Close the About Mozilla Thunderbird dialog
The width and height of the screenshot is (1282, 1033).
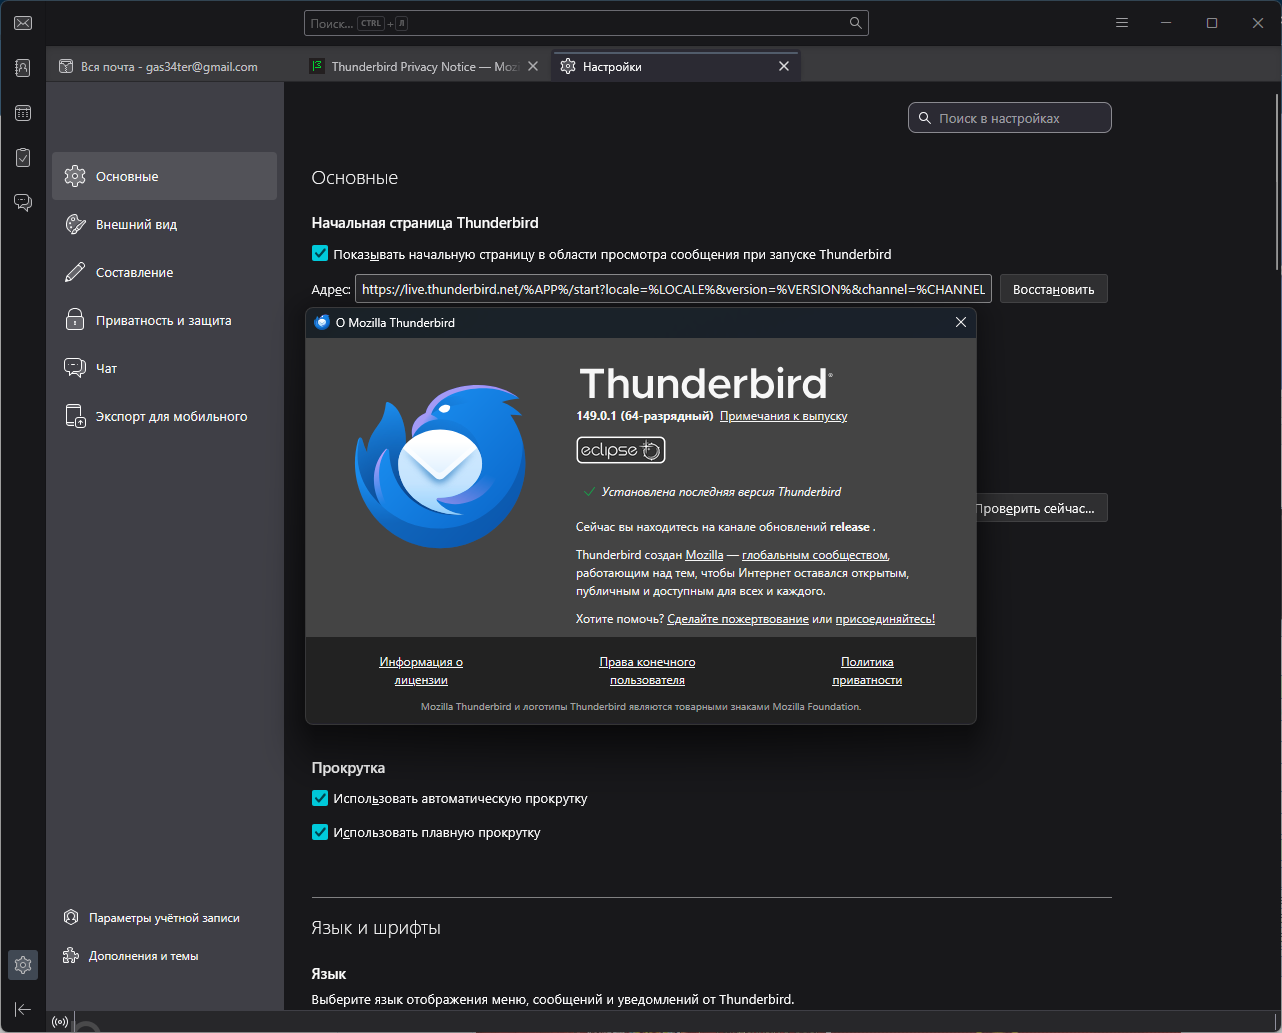point(960,322)
